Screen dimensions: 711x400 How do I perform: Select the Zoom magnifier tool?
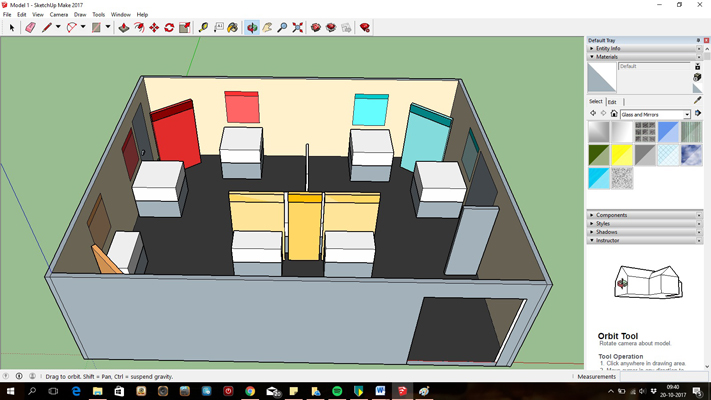click(x=282, y=28)
